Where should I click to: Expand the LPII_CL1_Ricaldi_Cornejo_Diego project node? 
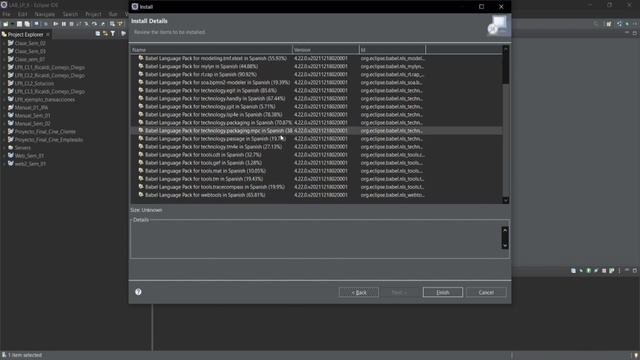(4, 67)
